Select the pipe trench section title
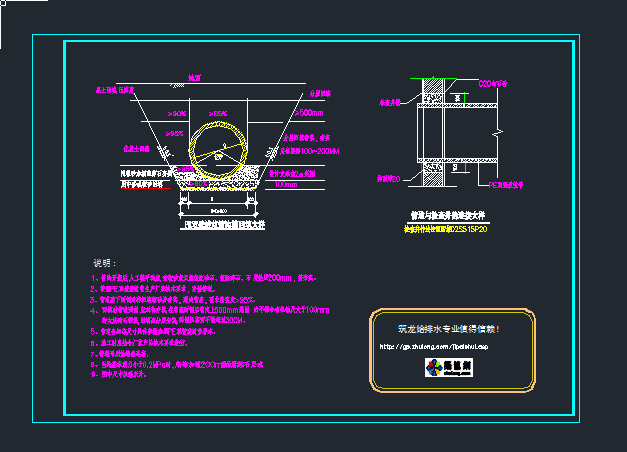 tap(217, 226)
